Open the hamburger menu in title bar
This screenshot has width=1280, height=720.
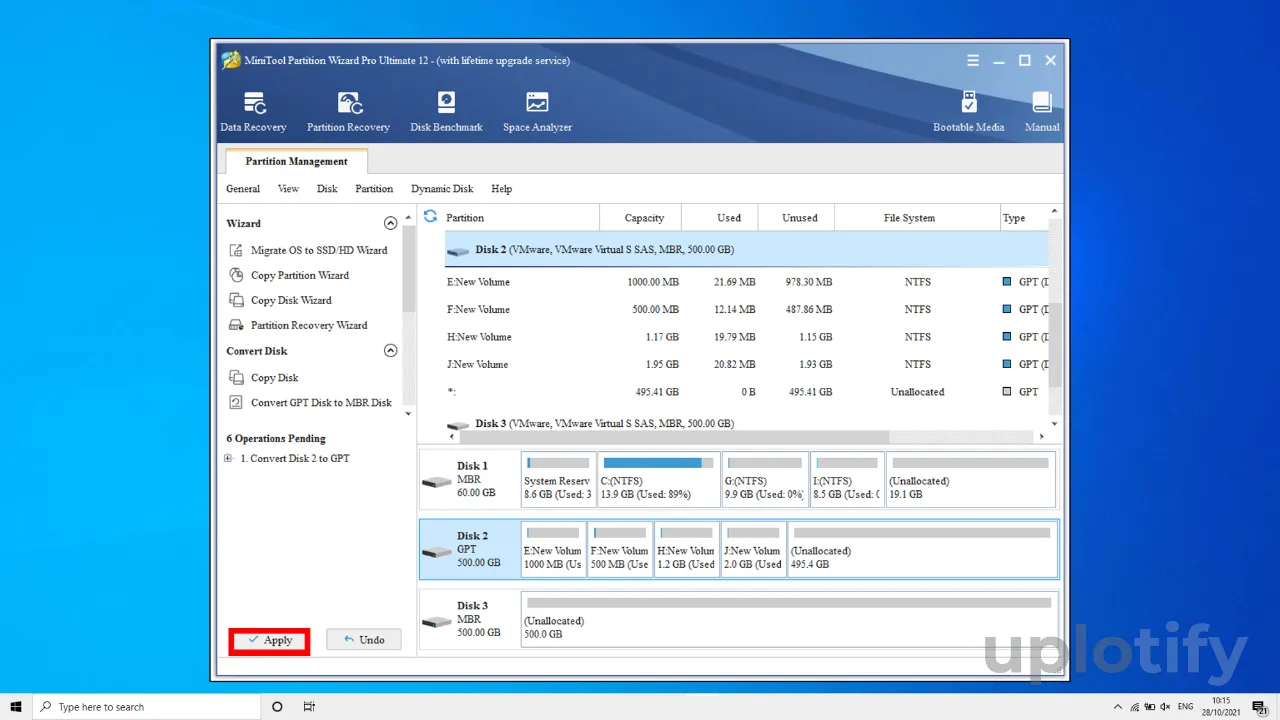(973, 61)
